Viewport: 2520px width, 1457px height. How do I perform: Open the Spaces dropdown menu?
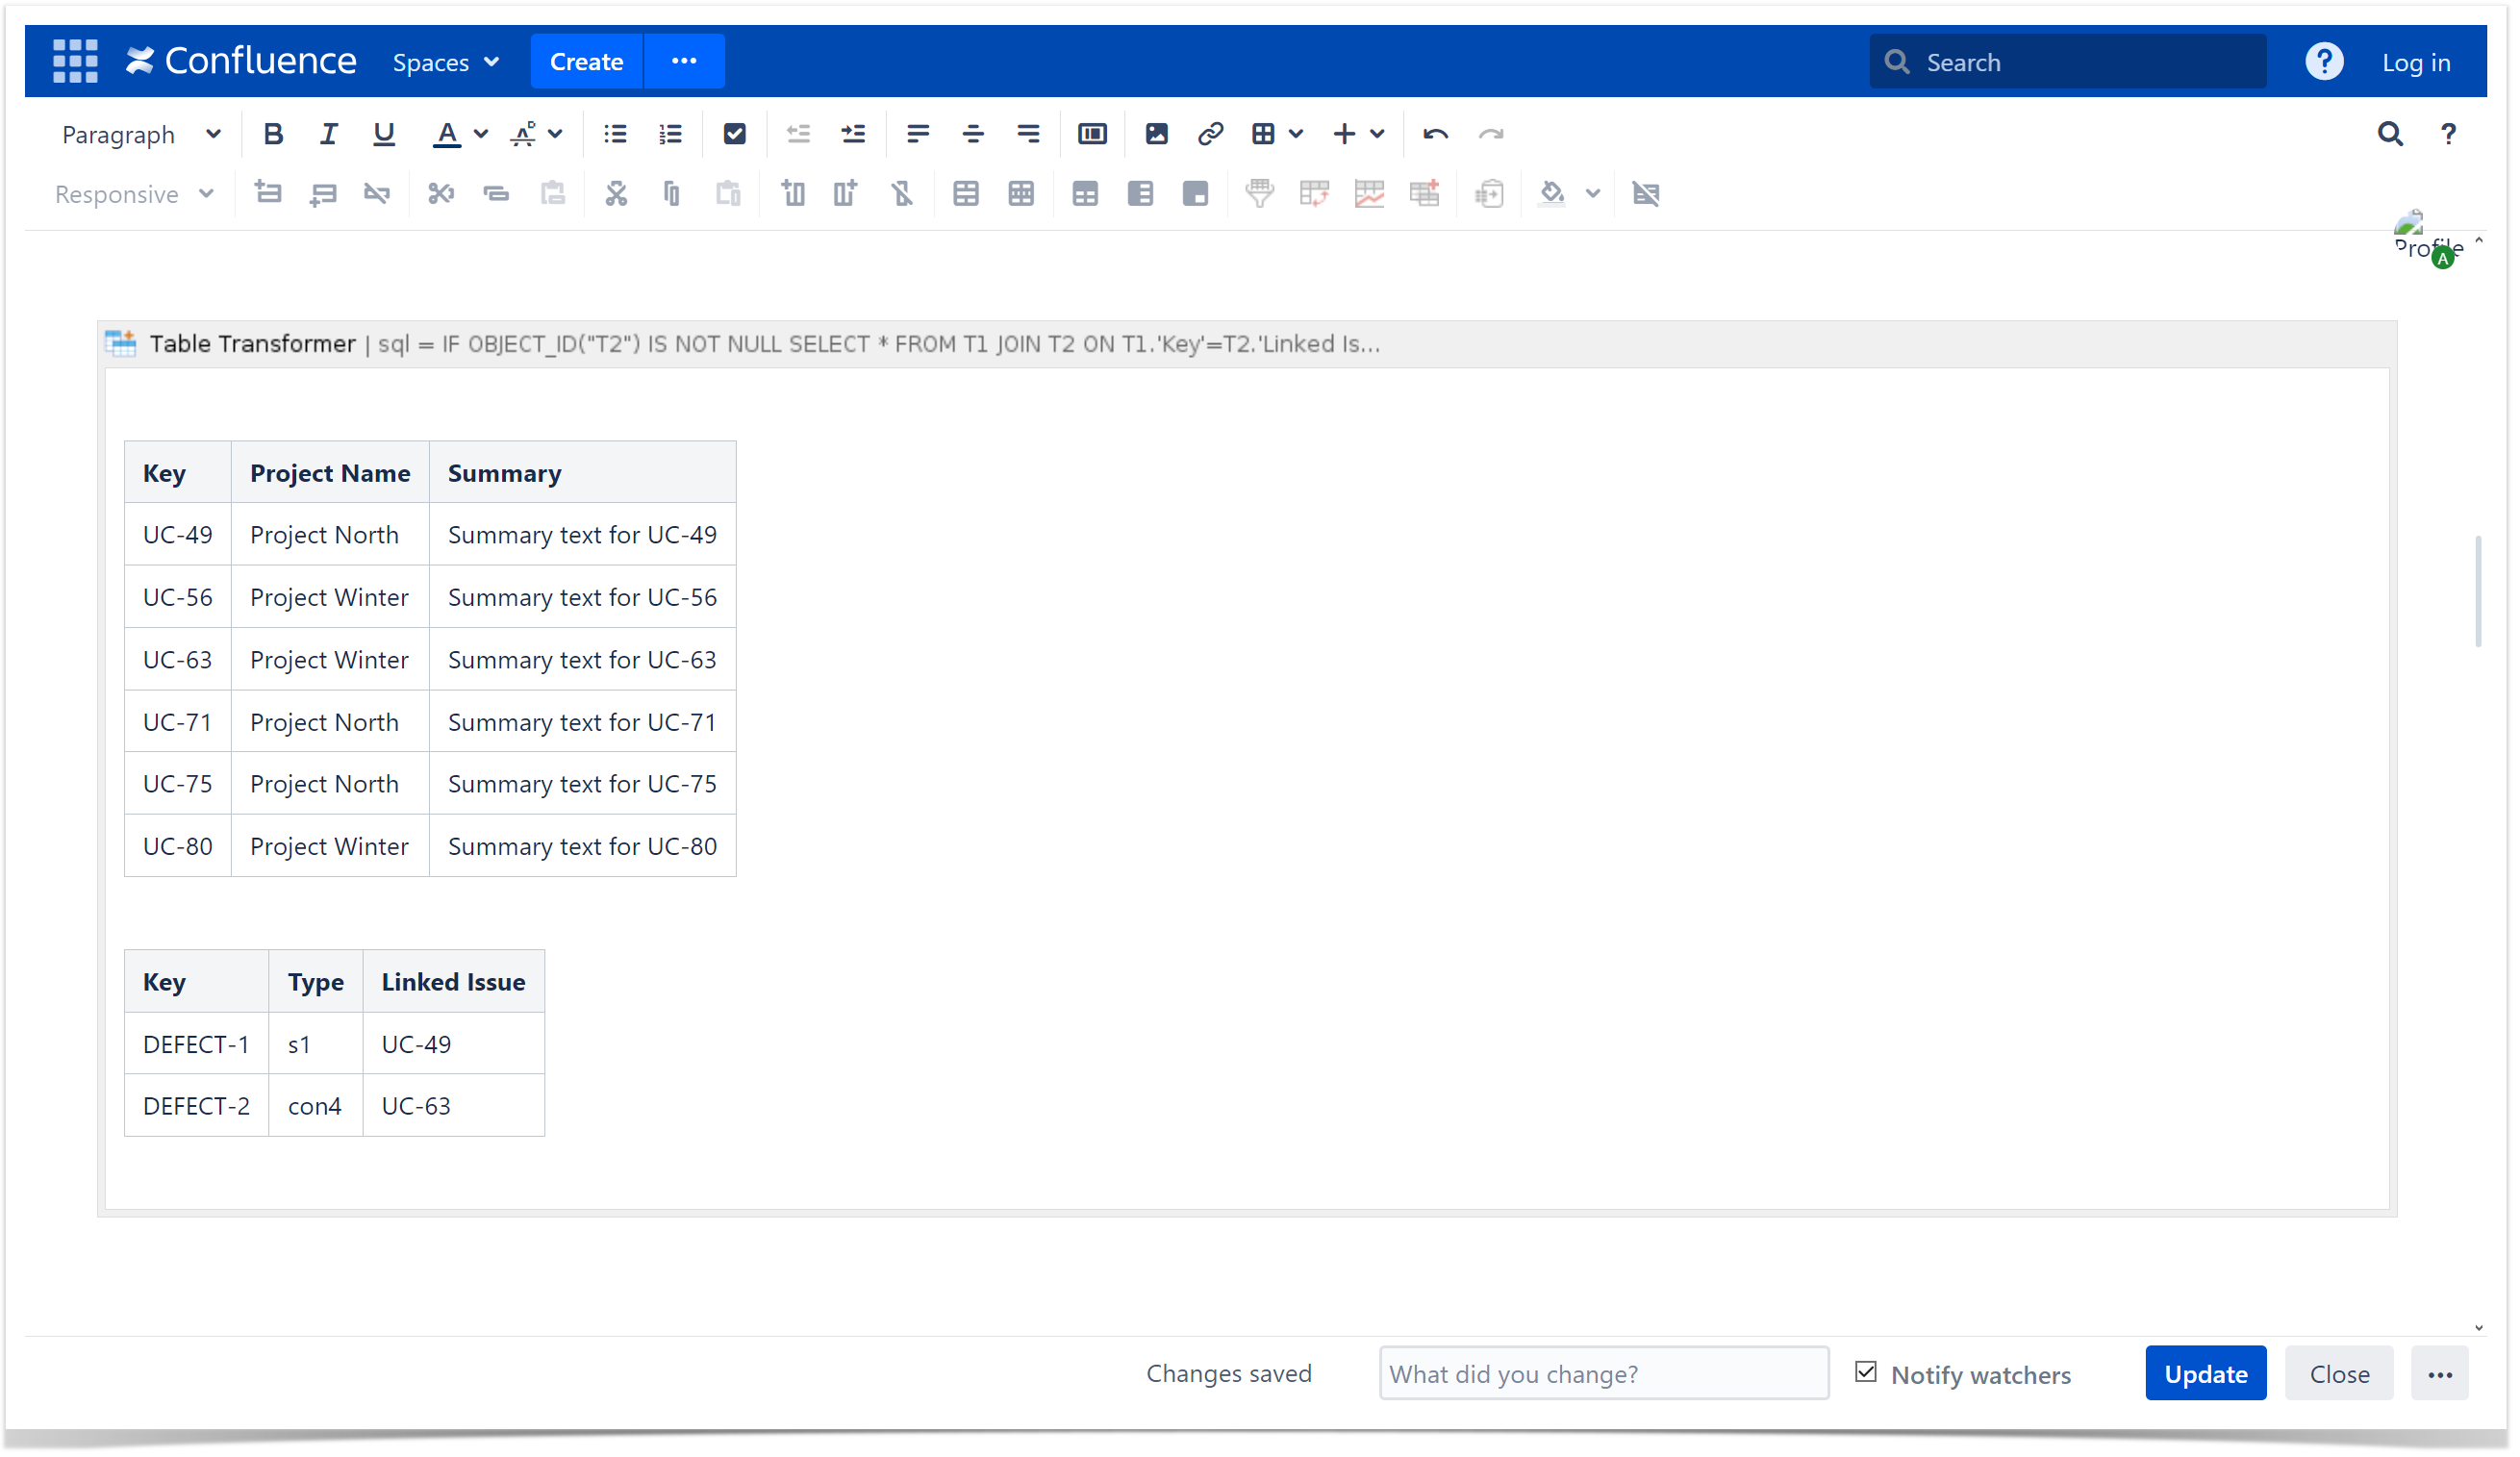pos(446,62)
